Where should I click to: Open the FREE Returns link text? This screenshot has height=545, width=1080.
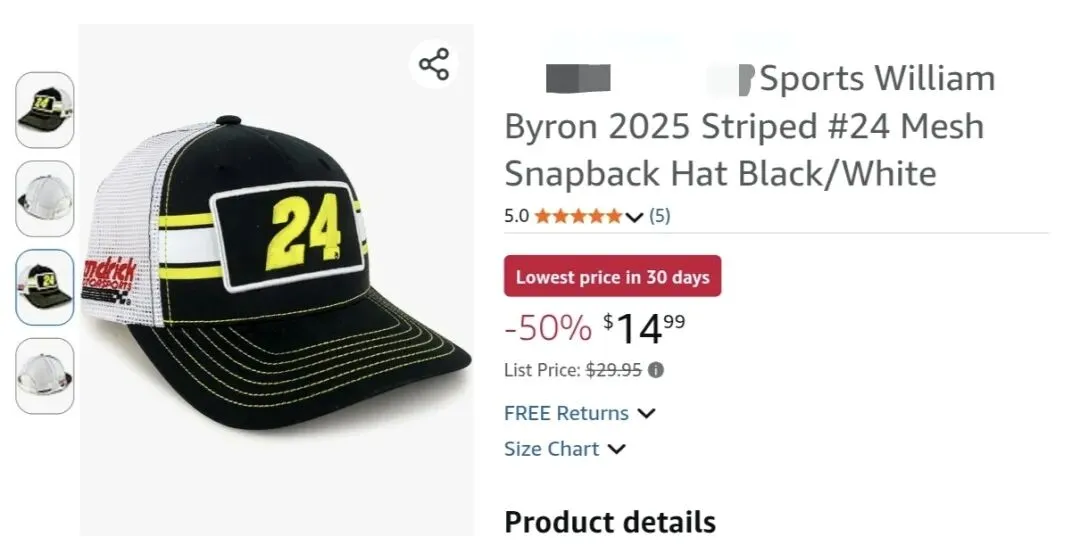point(566,413)
